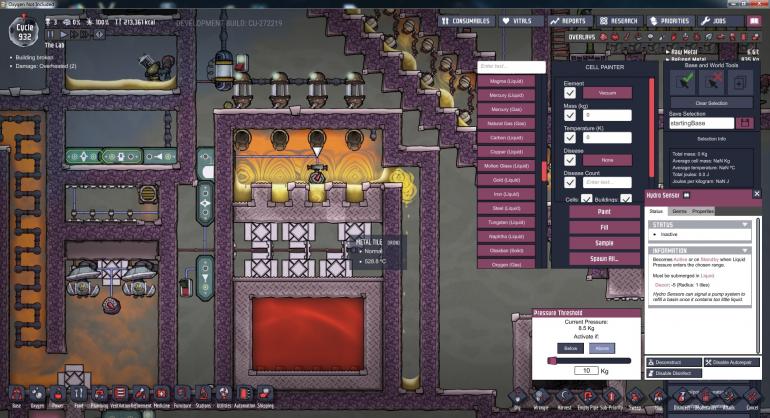This screenshot has height=418, width=770.
Task: Toggle the Element checkbox in Cell Painter
Action: point(570,92)
